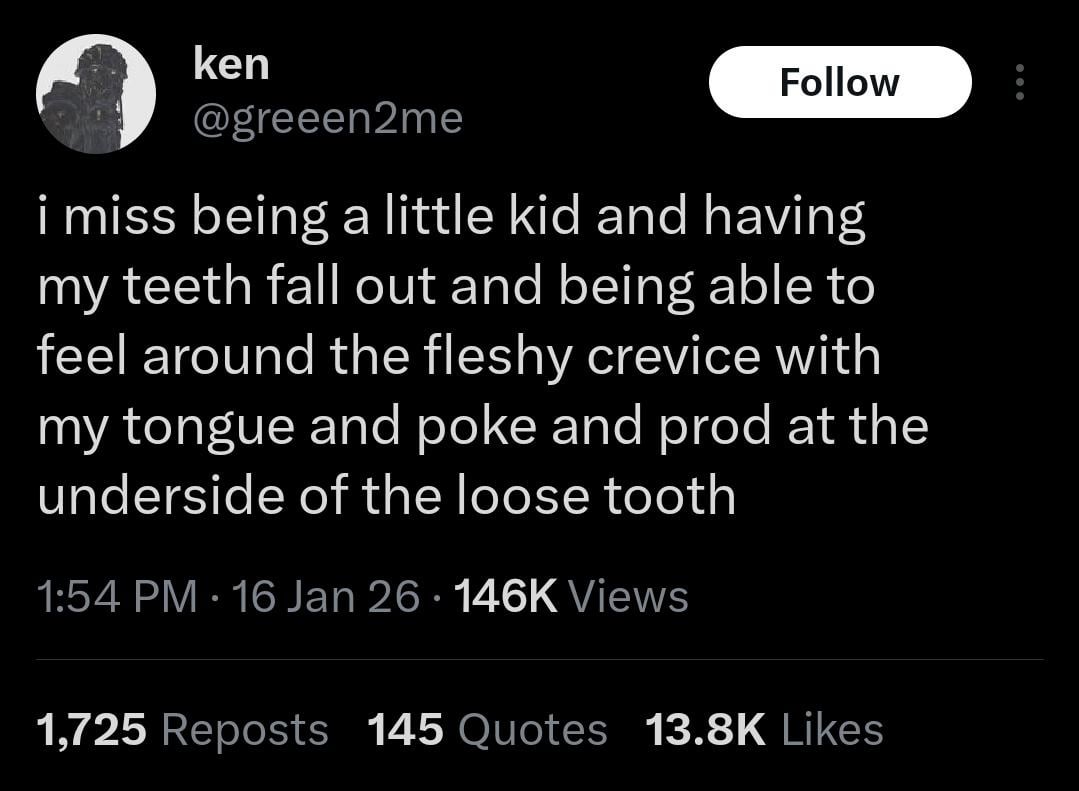Click the Quotes label

(532, 729)
